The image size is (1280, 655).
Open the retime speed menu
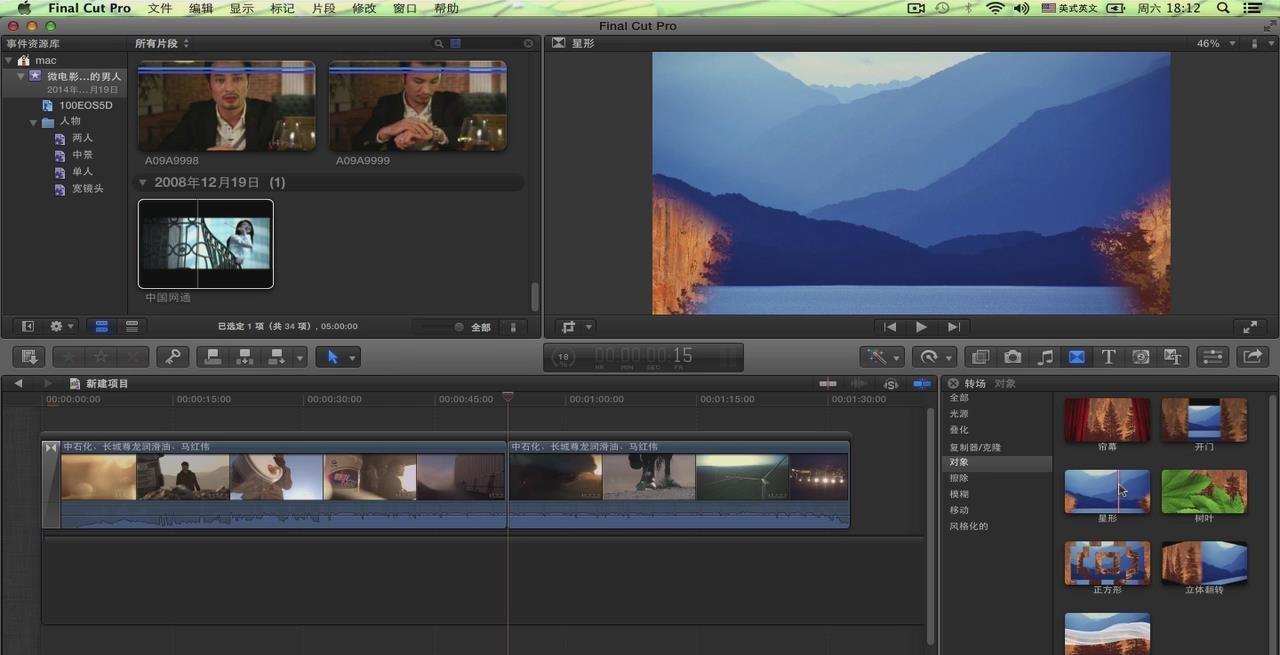tap(934, 357)
